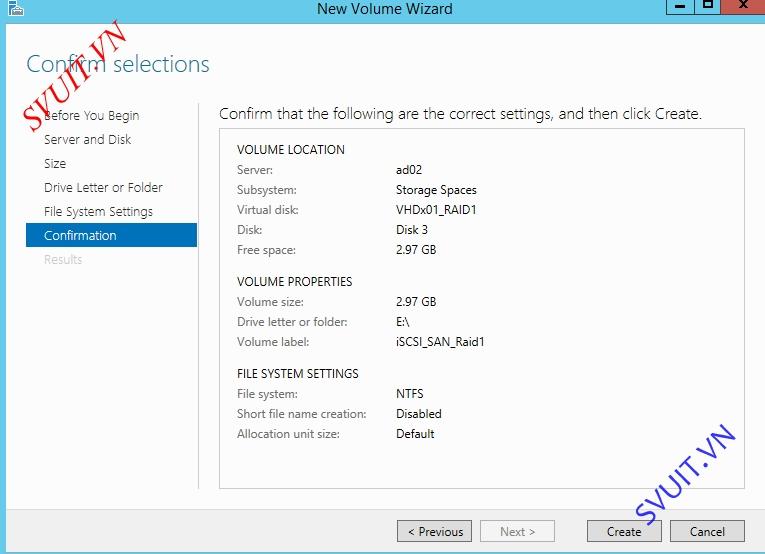Click the file system value 'NTFS'
This screenshot has height=554, width=765.
410,394
